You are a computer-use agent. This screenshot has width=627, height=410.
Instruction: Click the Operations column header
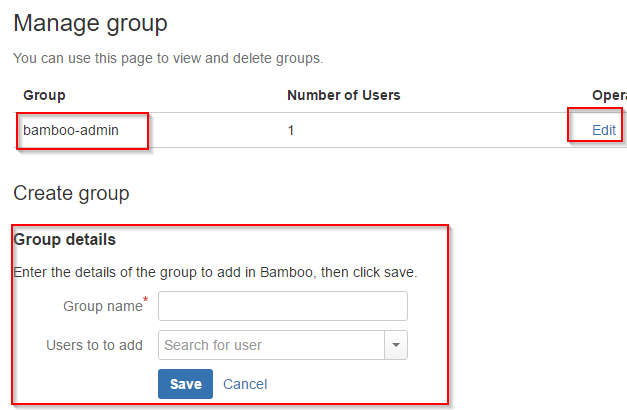point(609,95)
